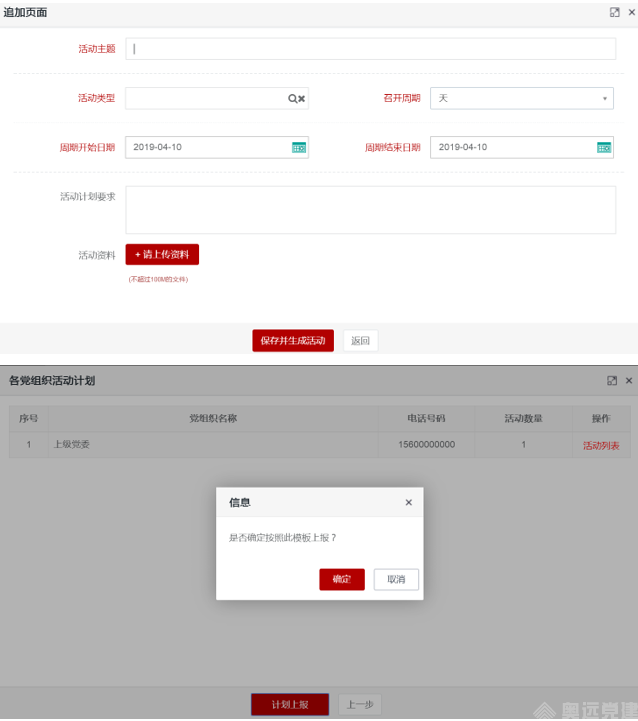Select the phone number 15600000000 cell

click(426, 445)
